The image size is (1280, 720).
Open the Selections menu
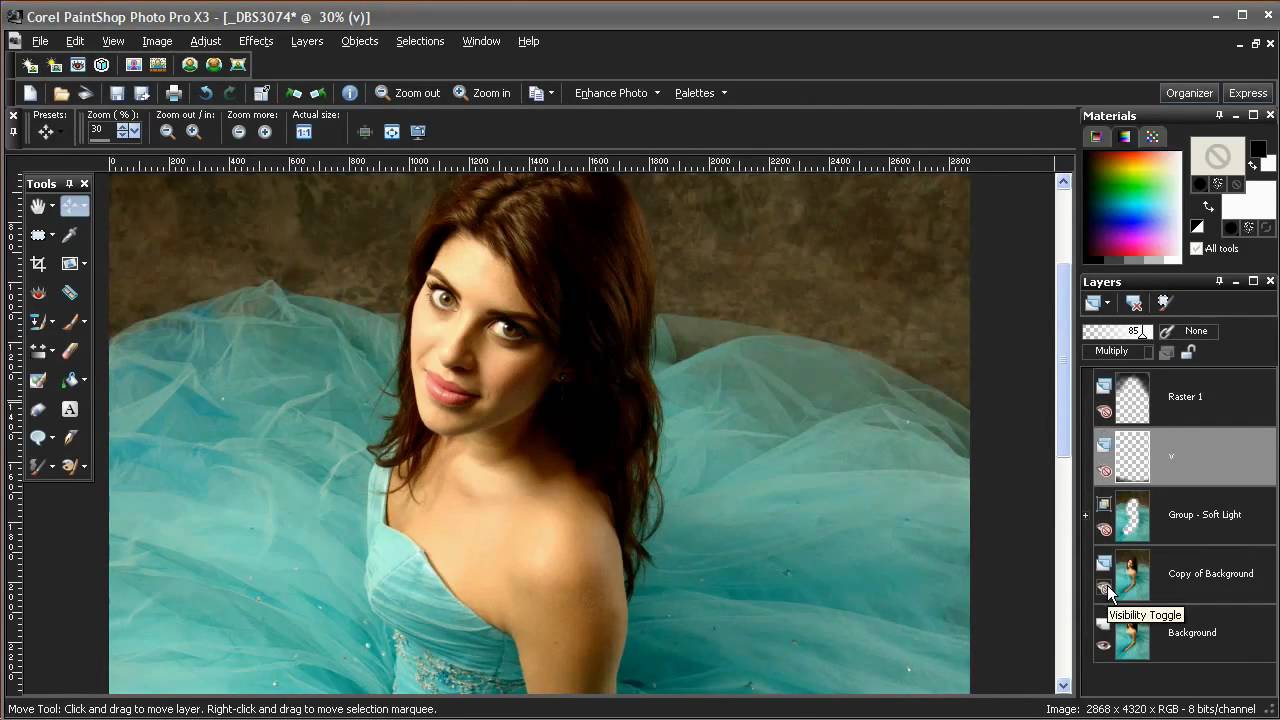pos(420,41)
